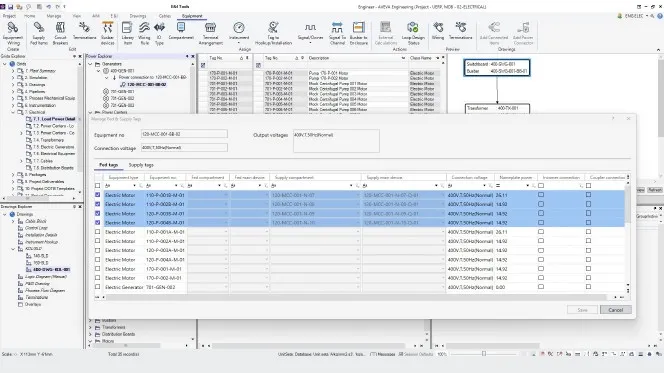Open the Home ribbon tab
The image size is (664, 373).
tap(30, 16)
